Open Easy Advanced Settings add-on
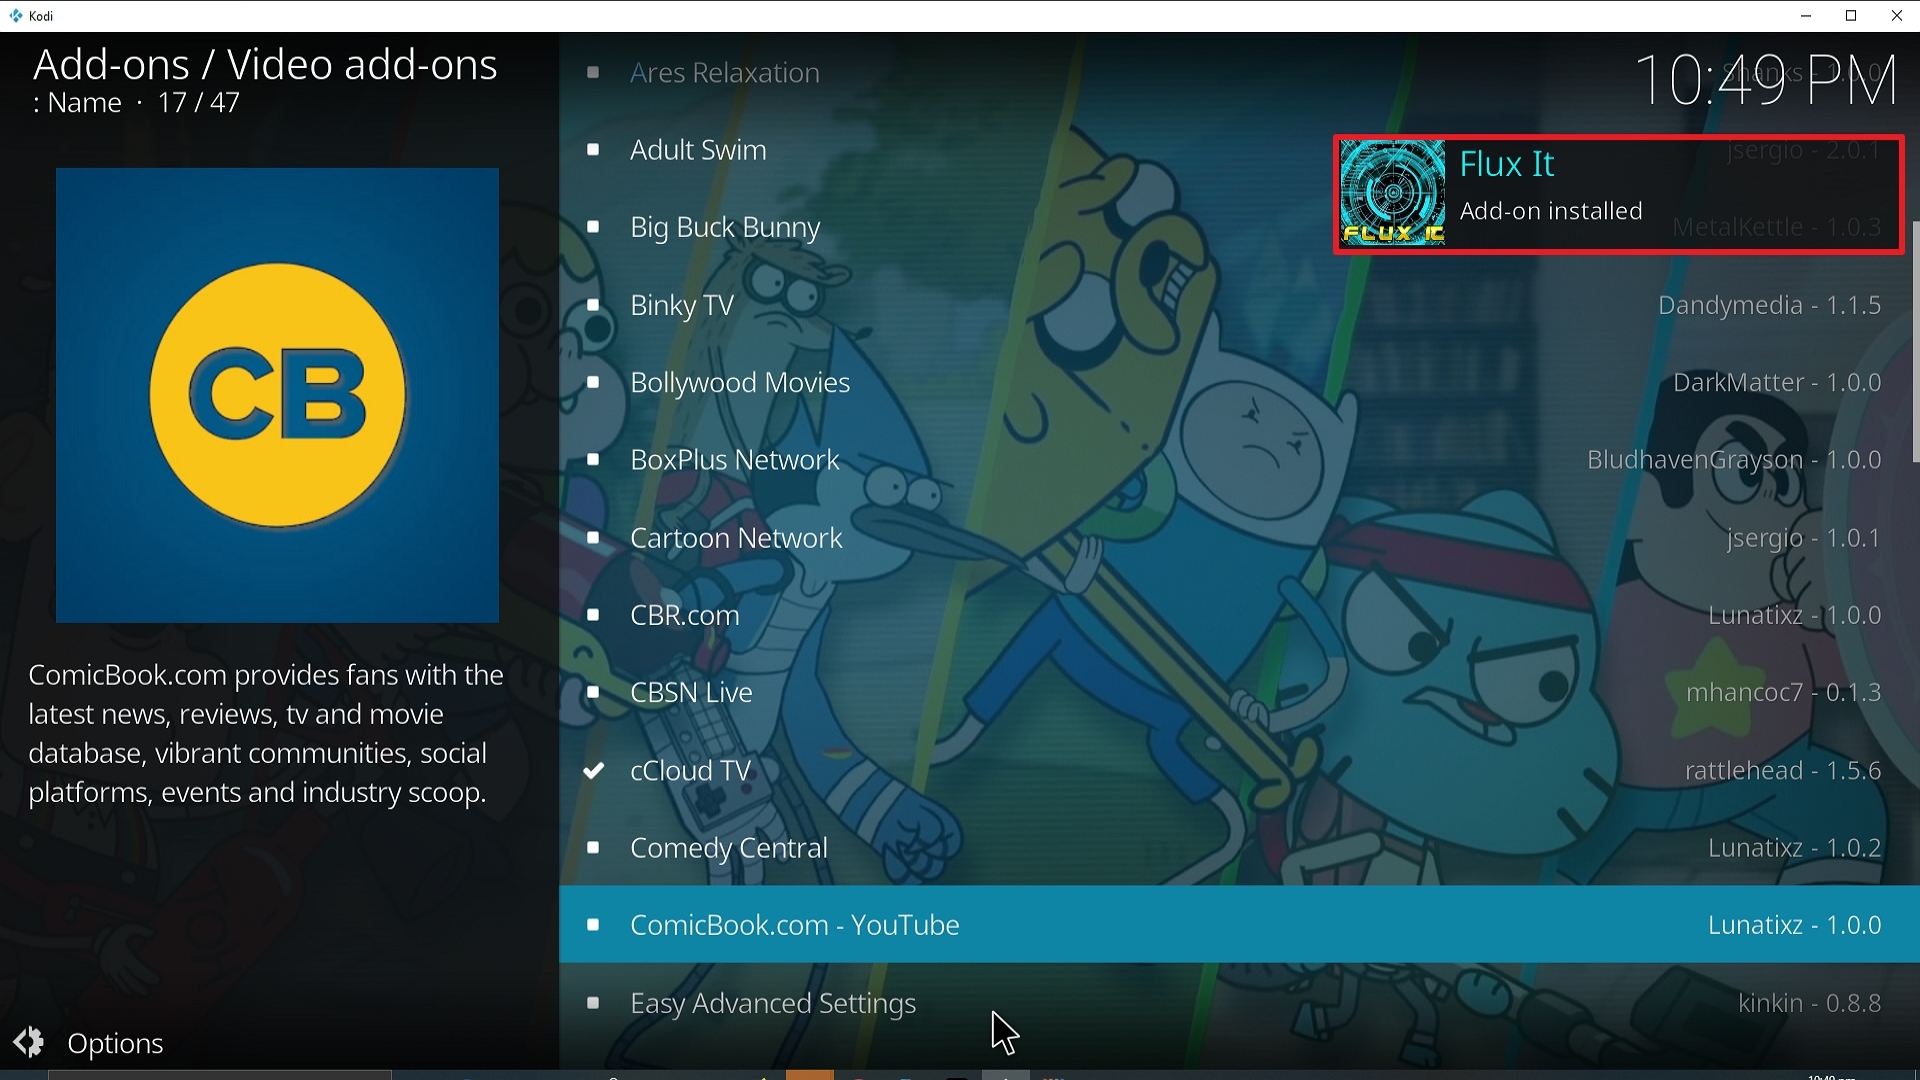1920x1080 pixels. (1239, 1003)
